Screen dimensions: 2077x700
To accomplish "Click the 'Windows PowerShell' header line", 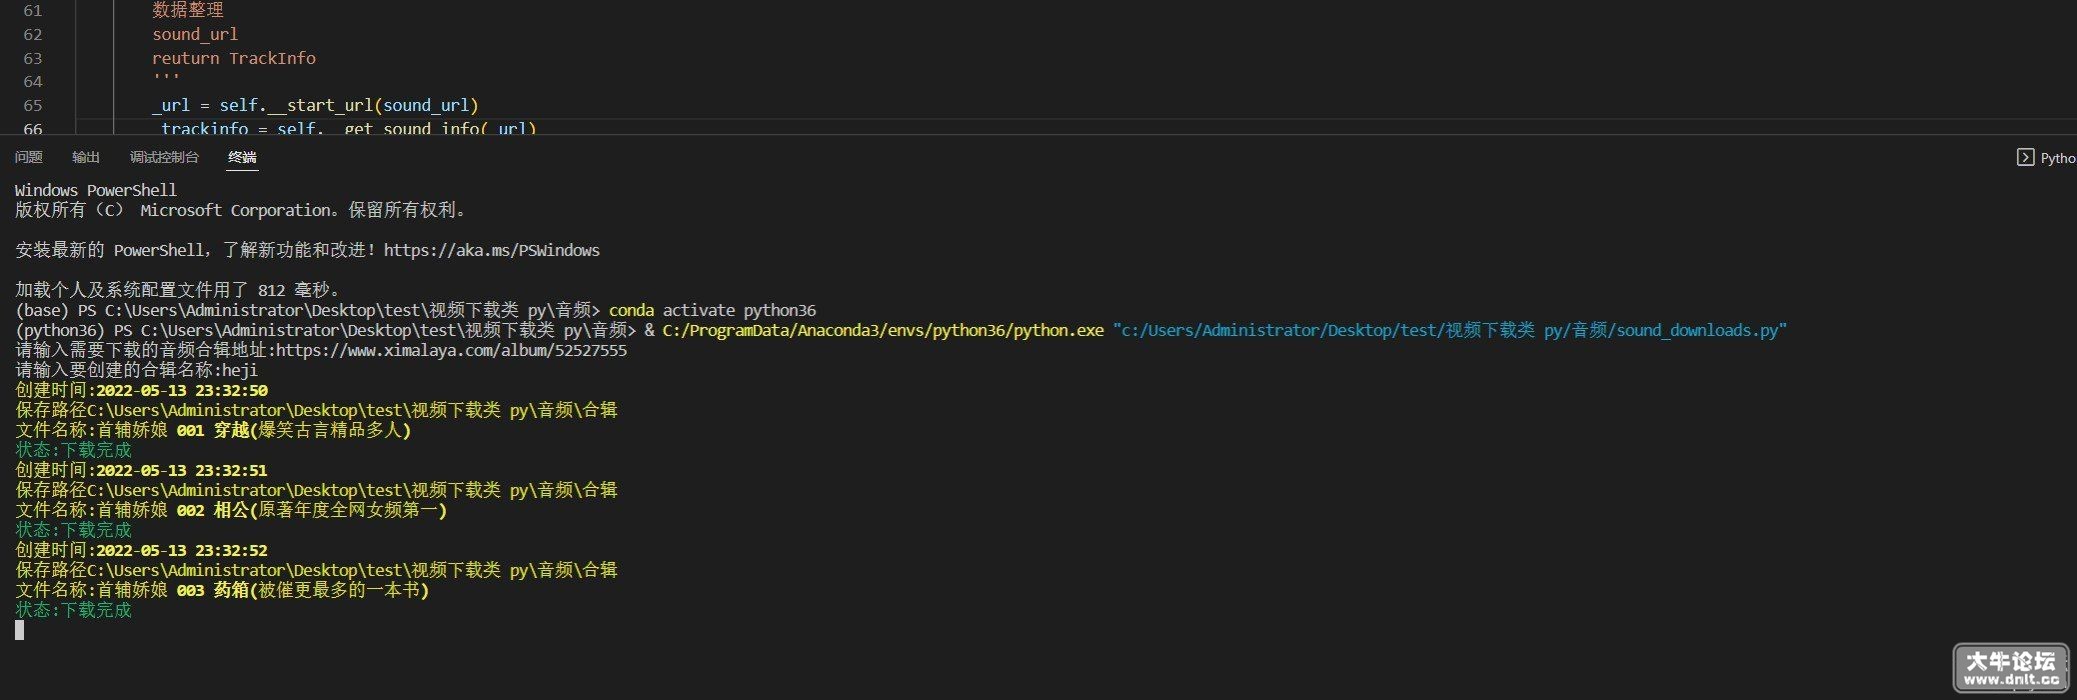I will 96,190.
